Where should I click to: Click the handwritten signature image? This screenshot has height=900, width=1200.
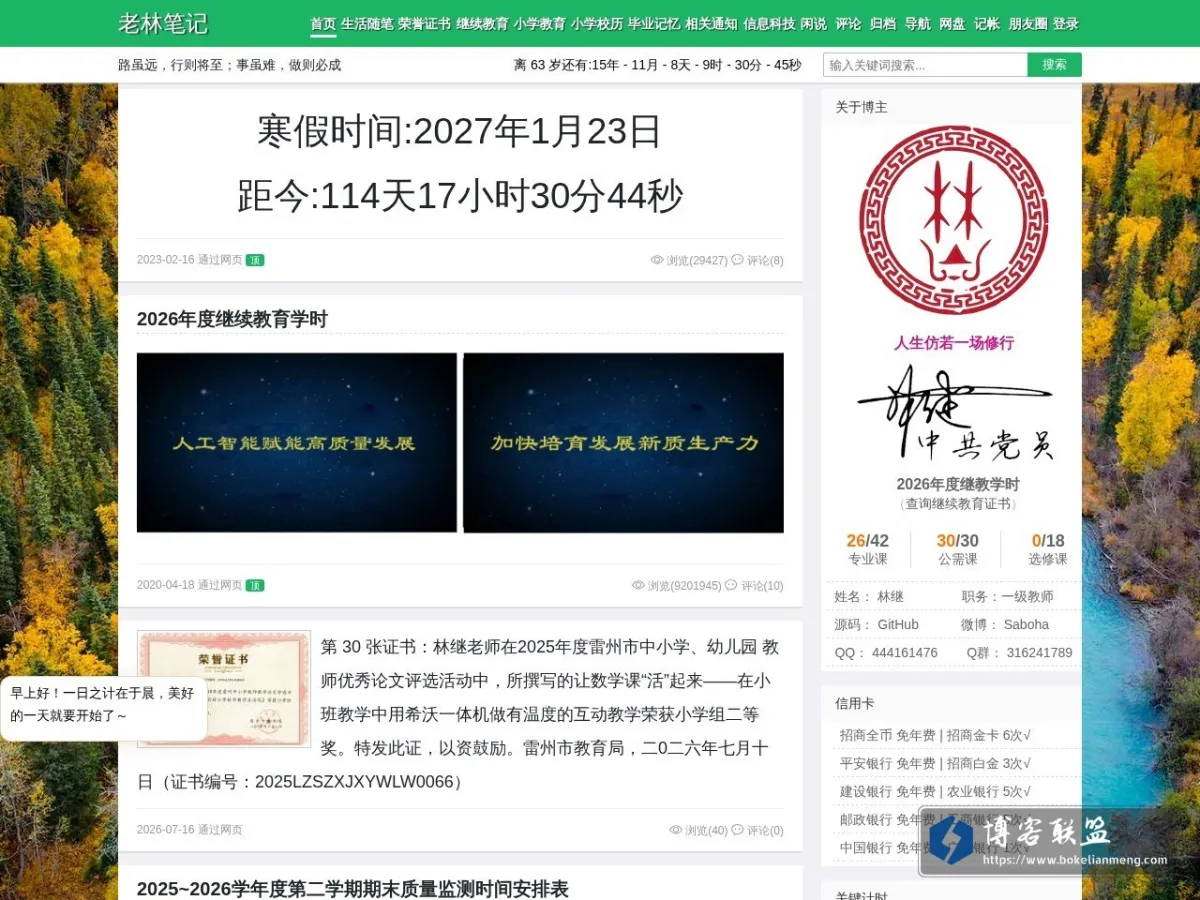(x=955, y=413)
